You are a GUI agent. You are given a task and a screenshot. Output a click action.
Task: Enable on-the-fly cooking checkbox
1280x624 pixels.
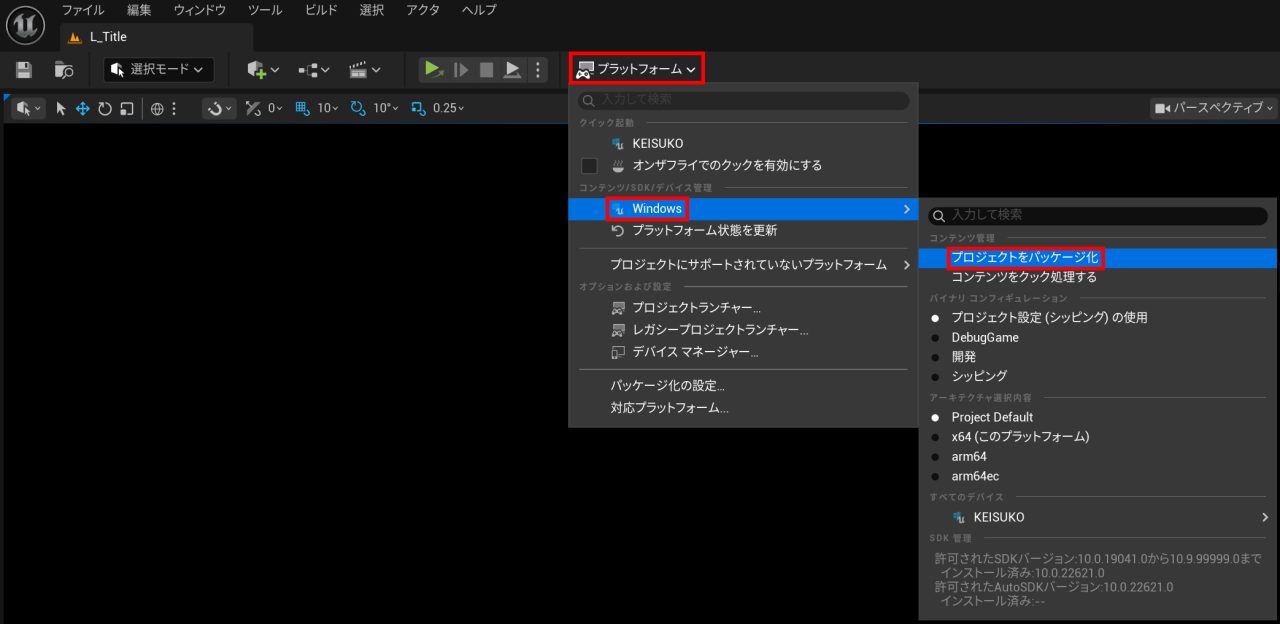pos(590,166)
